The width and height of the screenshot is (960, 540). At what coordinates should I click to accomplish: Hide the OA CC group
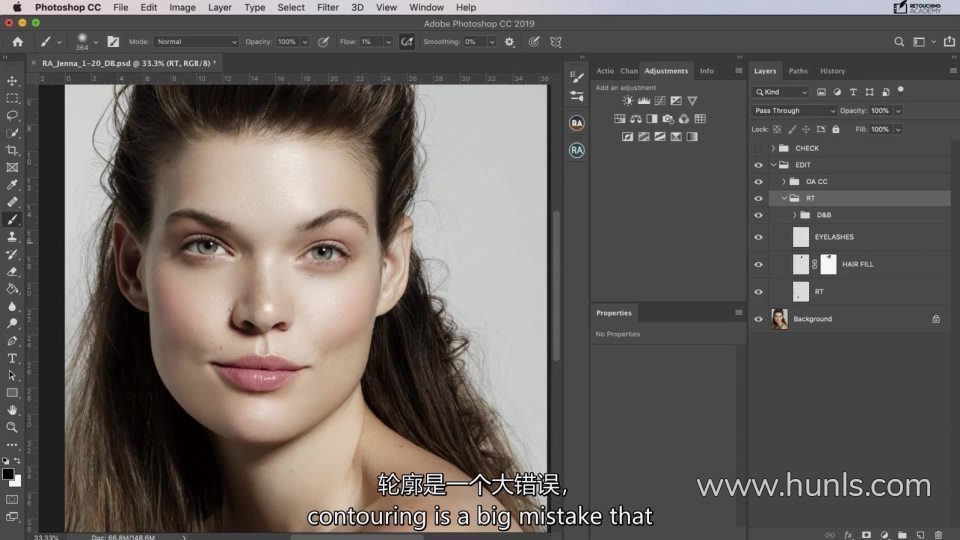tap(759, 182)
